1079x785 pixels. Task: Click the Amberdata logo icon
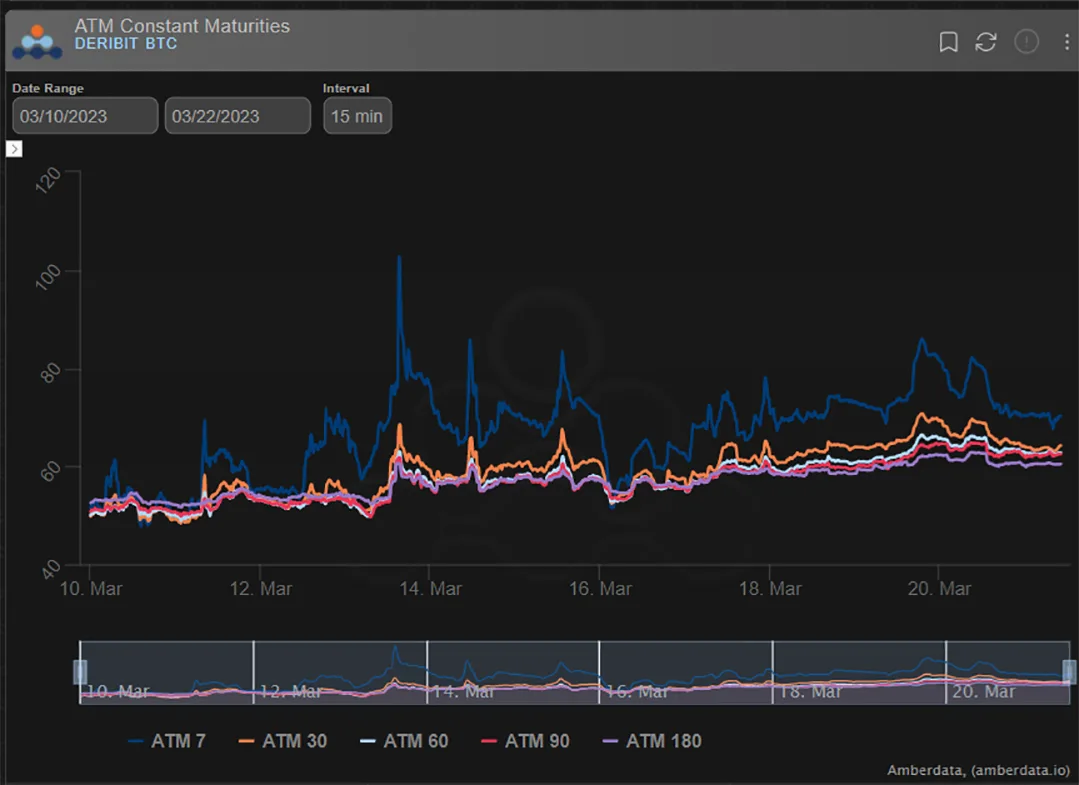click(x=37, y=42)
